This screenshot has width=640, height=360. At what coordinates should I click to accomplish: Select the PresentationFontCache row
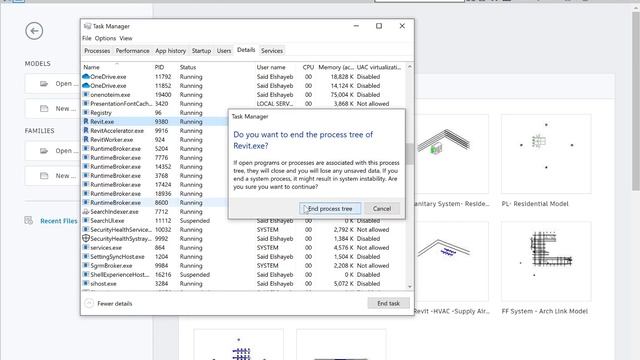coord(244,104)
